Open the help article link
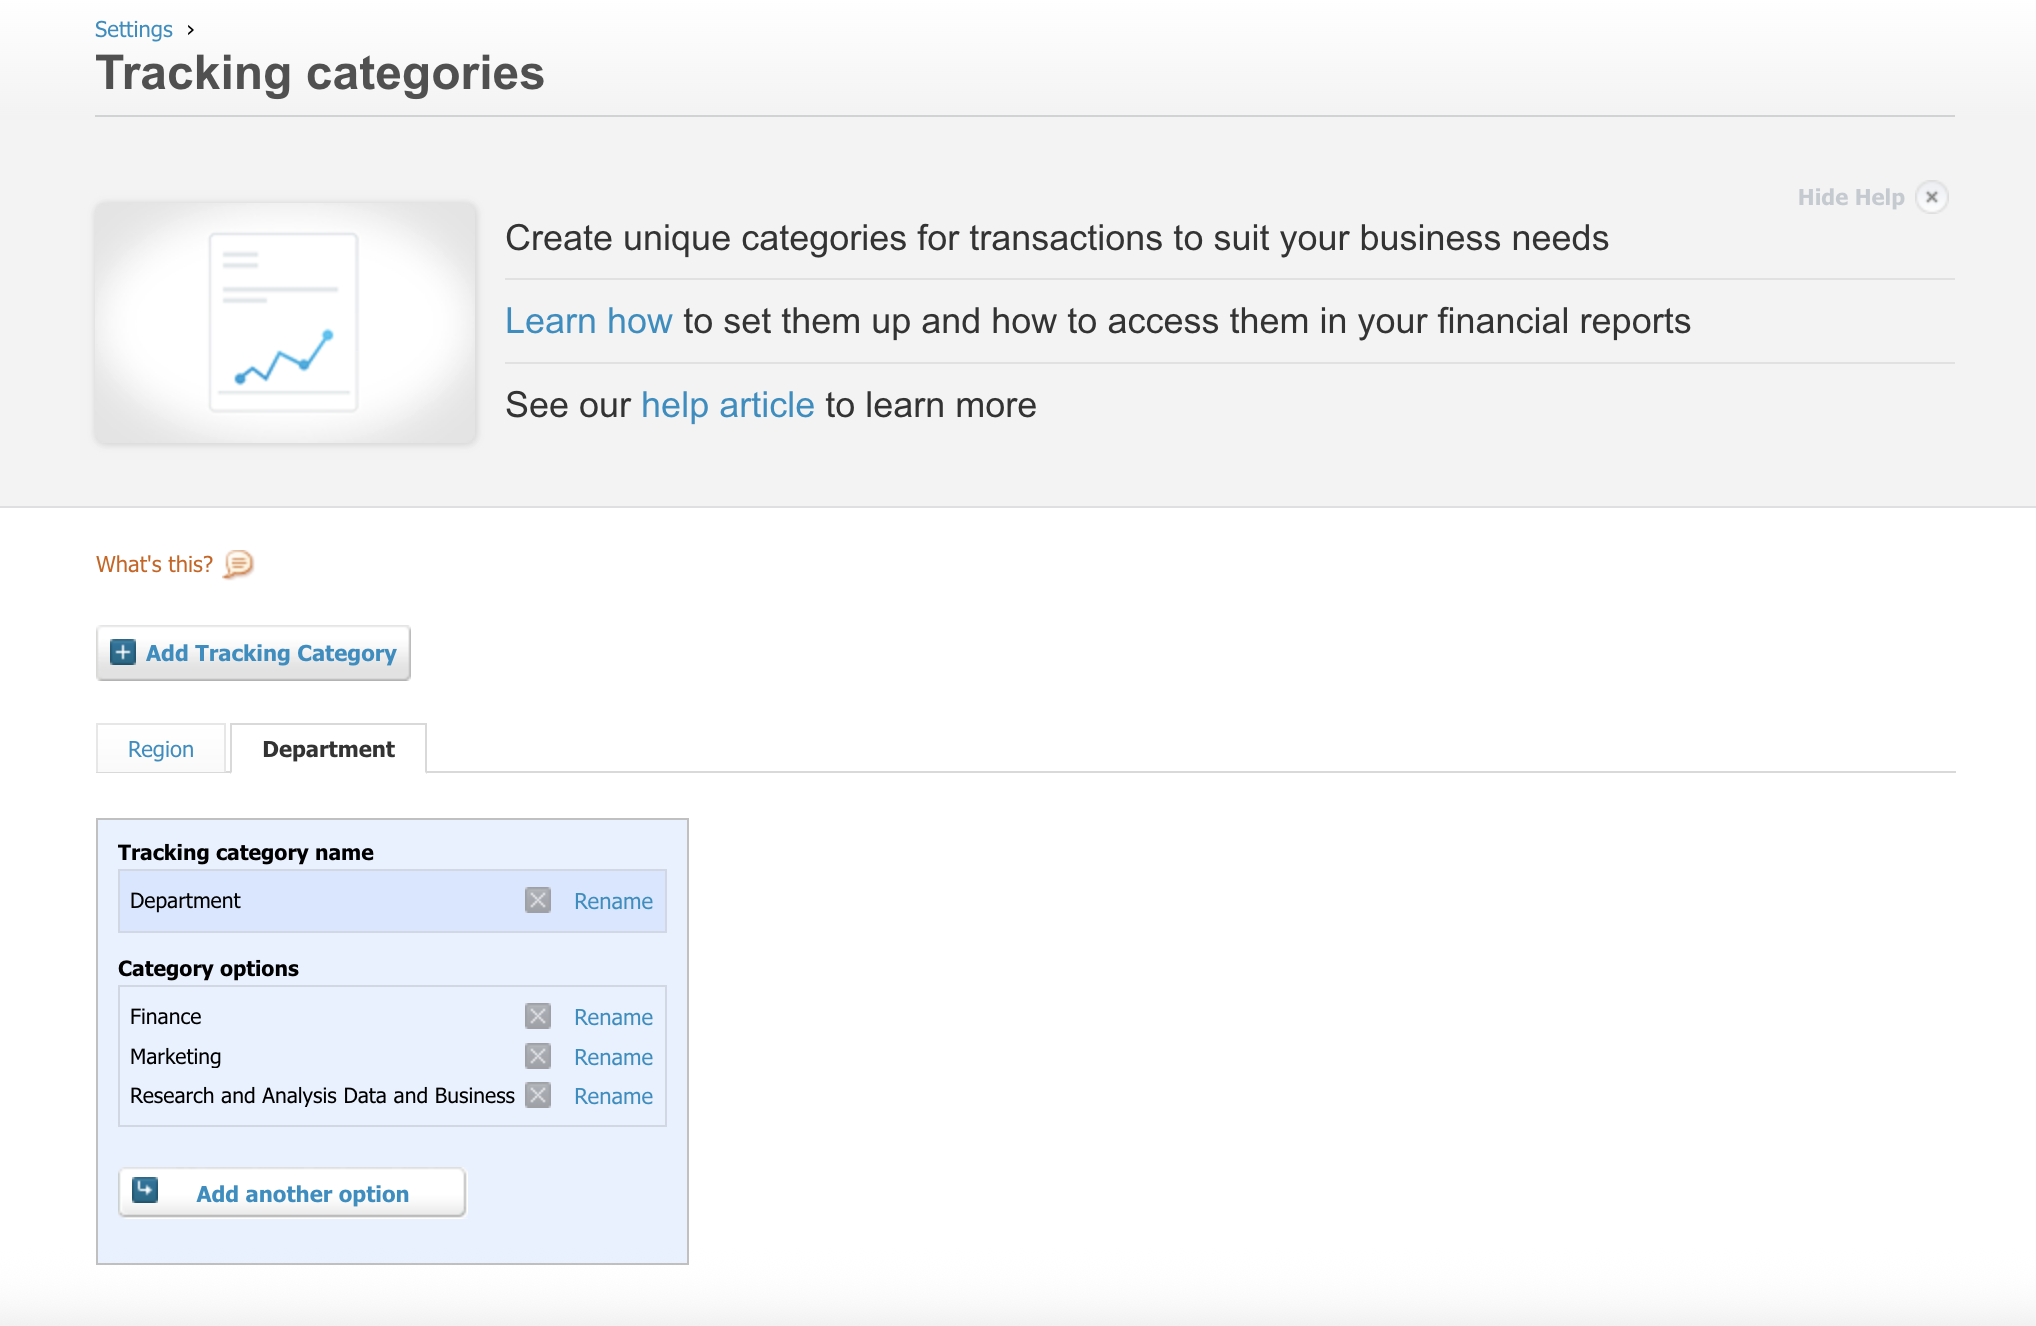 [x=727, y=405]
